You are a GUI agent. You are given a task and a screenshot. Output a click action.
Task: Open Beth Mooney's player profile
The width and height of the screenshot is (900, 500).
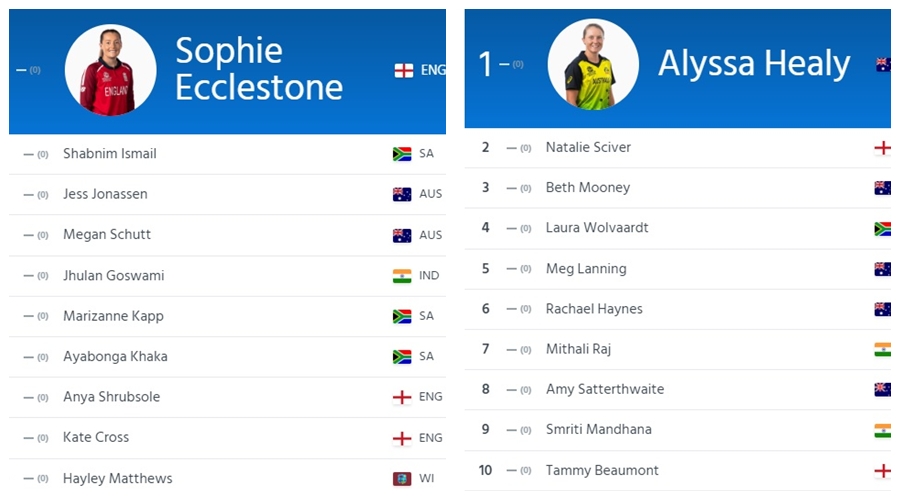tap(588, 187)
